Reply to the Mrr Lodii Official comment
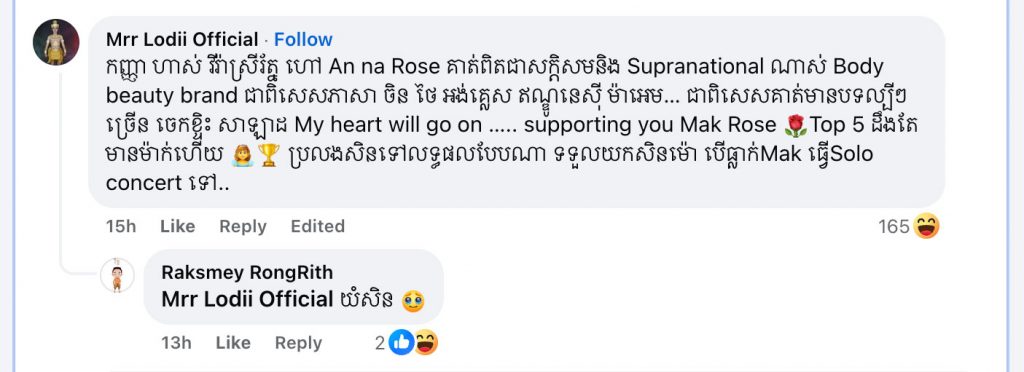Screen dimensions: 1024x372 pyautogui.click(x=243, y=226)
